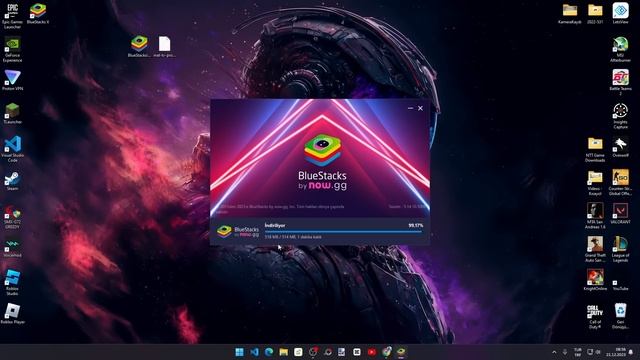Viewport: 640px width, 360px height.
Task: Open the Voicemod desktop shortcut
Action: [x=12, y=248]
